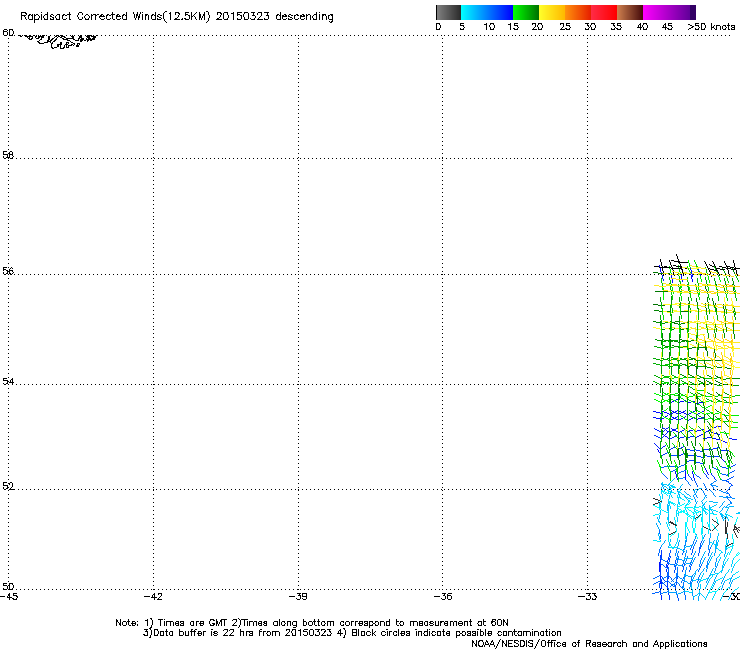Image resolution: width=740 pixels, height=650 pixels.
Task: Click the latitude label 54
Action: [8, 381]
